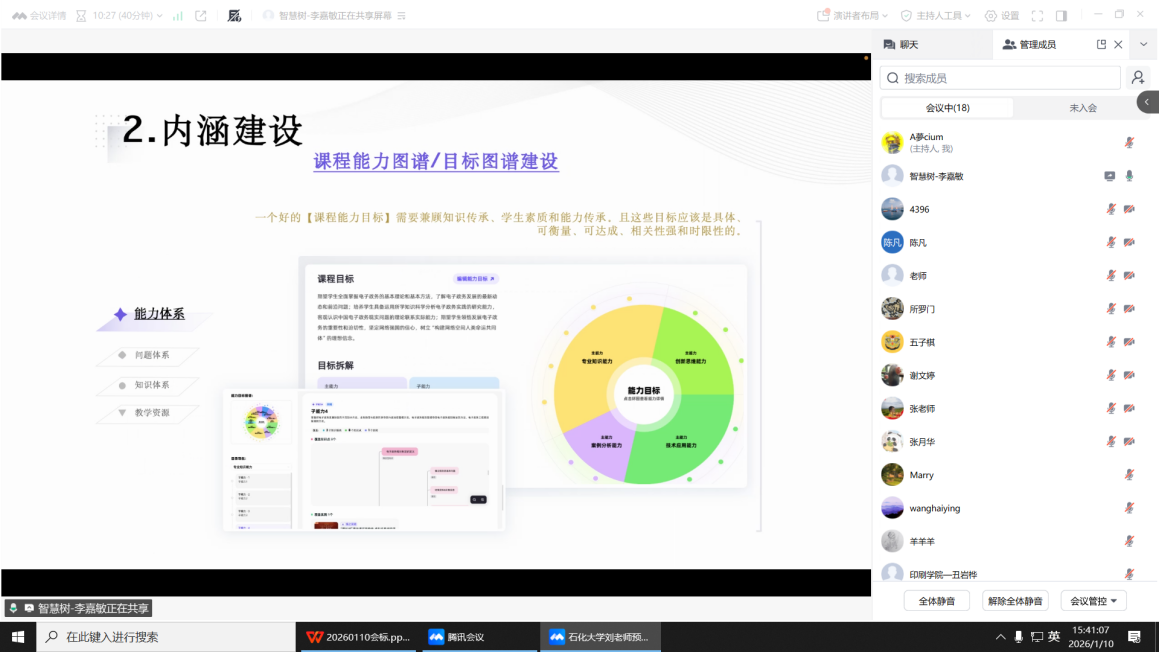Open 设置 settings with the gear icon

pyautogui.click(x=1001, y=16)
